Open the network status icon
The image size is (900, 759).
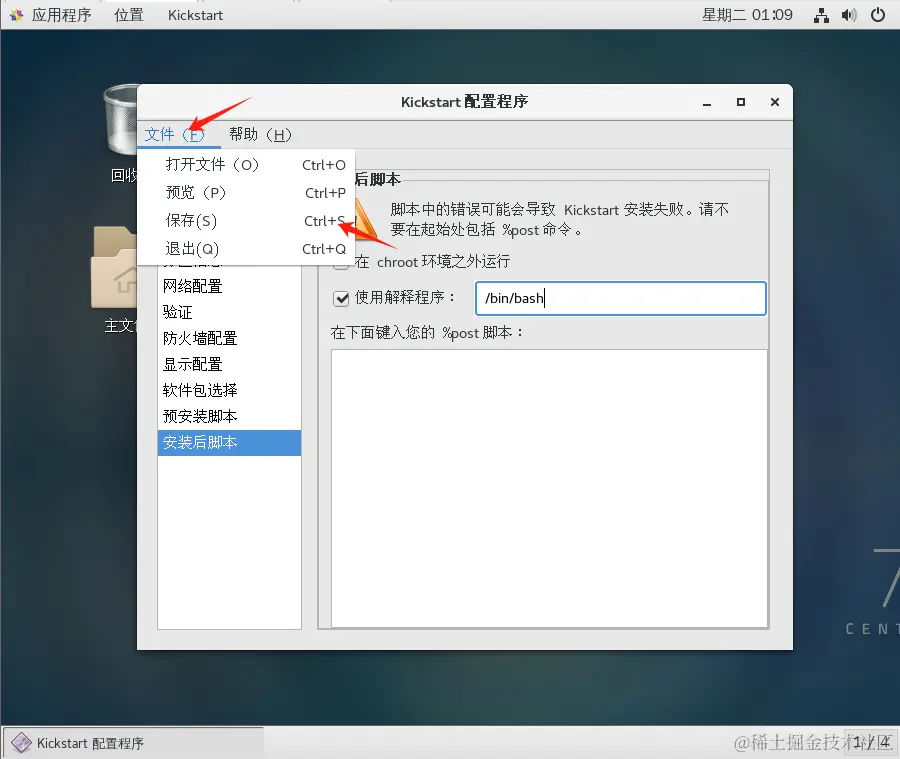(x=821, y=16)
